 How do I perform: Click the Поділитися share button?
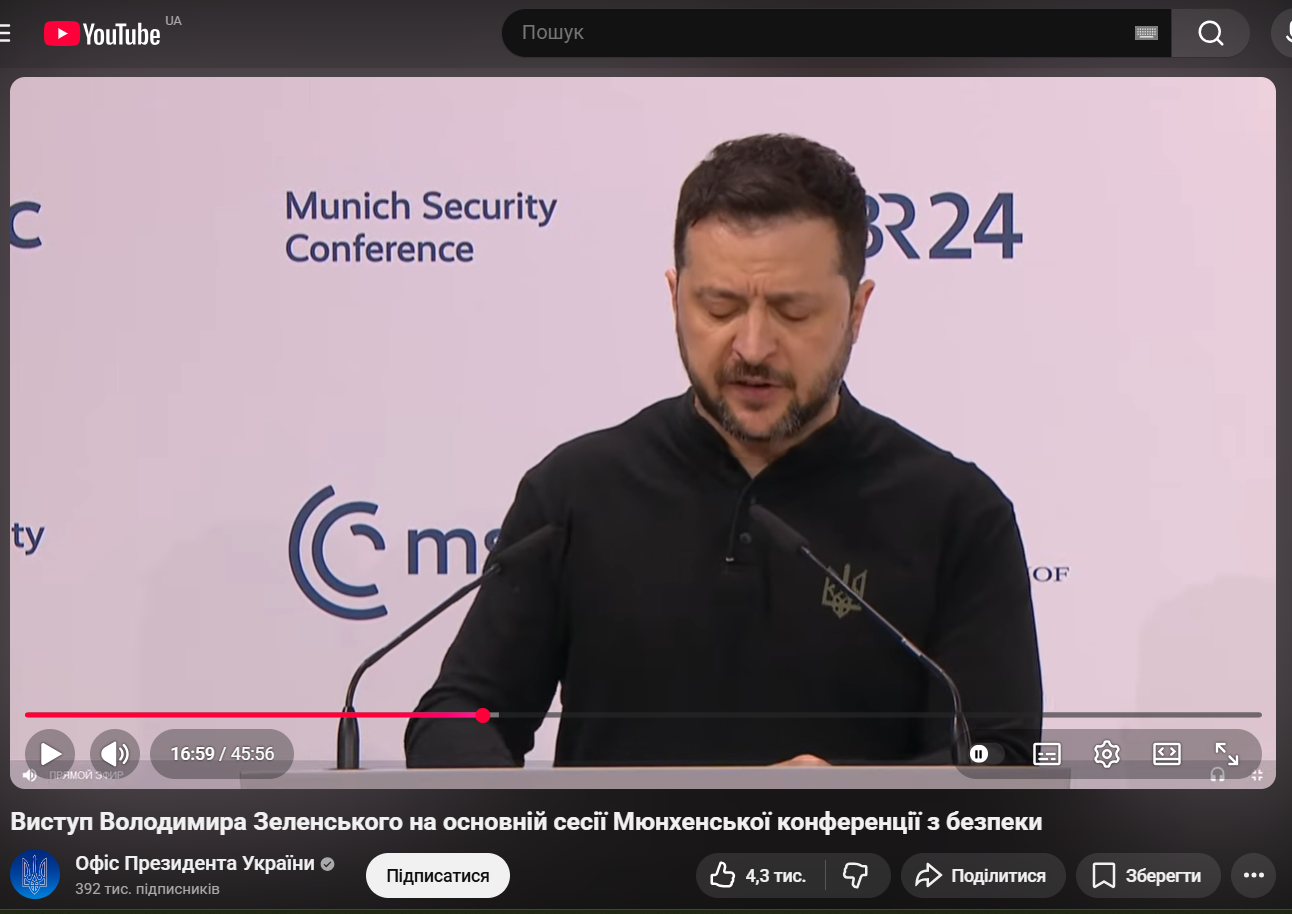point(980,876)
